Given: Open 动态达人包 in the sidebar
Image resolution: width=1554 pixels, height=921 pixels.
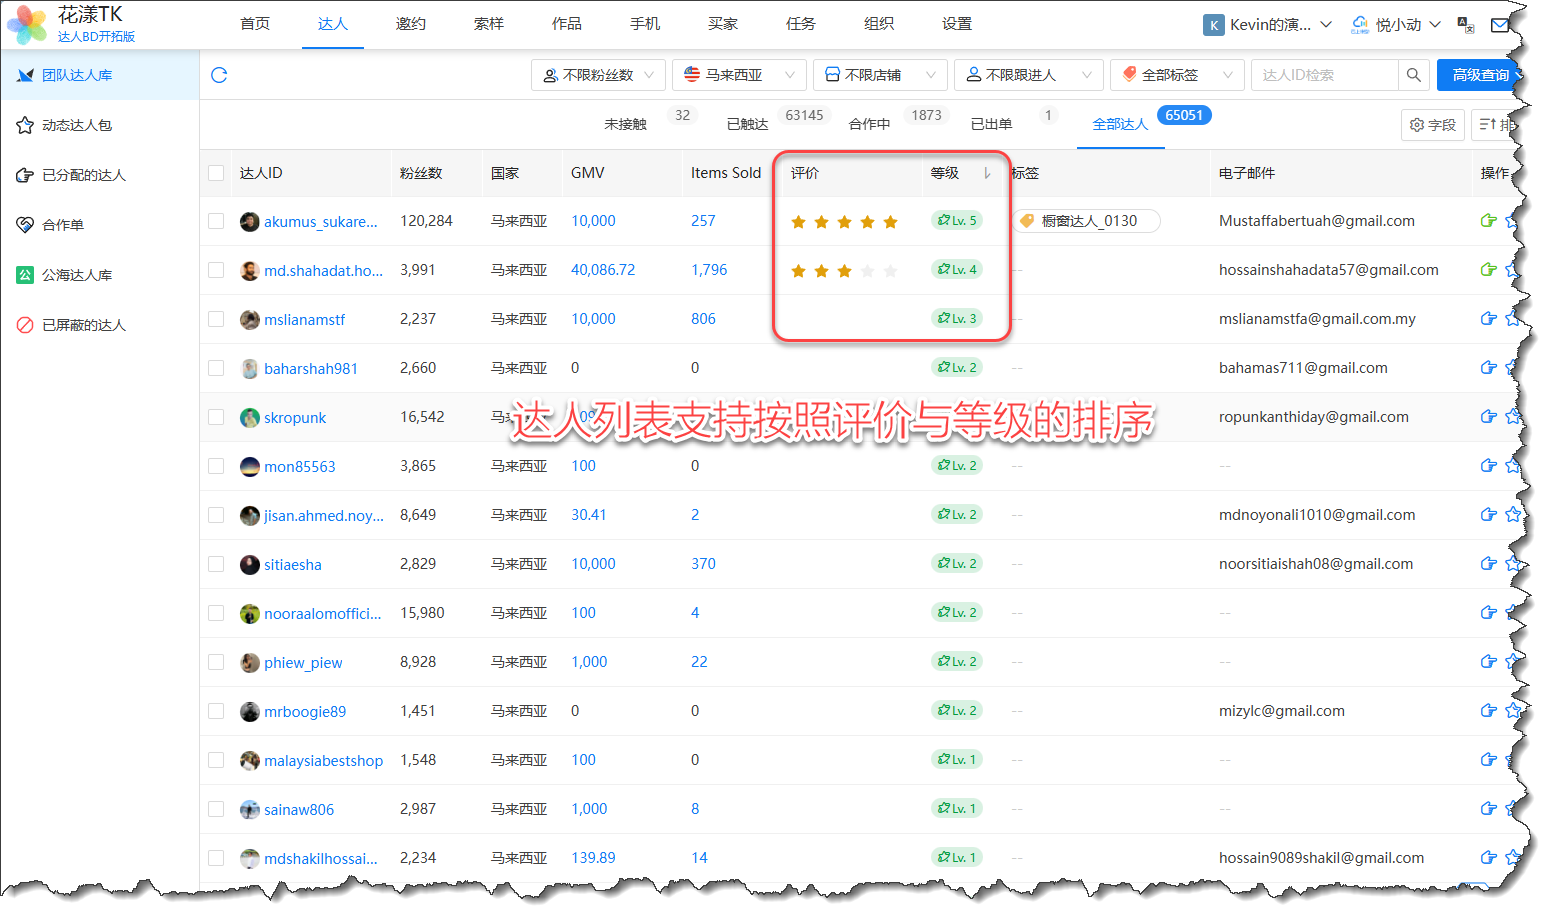Looking at the screenshot, I should [x=77, y=125].
